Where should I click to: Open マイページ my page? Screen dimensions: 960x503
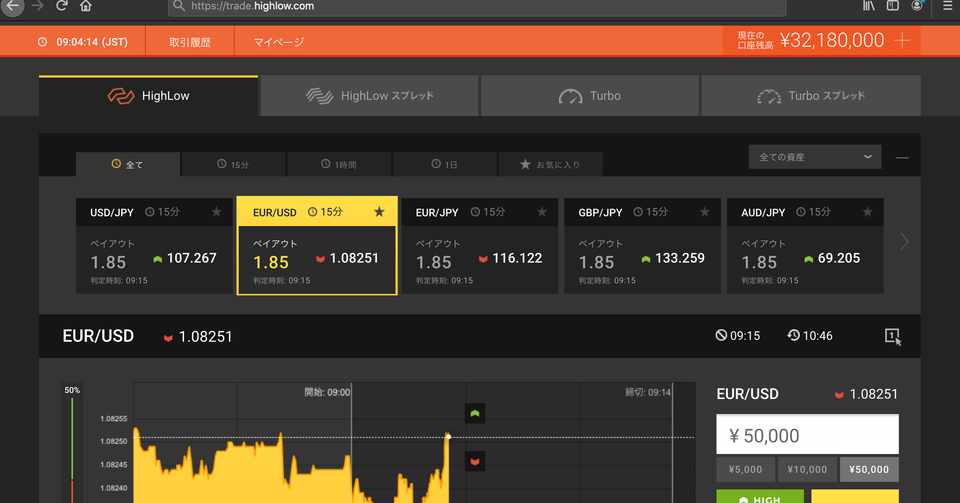coord(279,42)
